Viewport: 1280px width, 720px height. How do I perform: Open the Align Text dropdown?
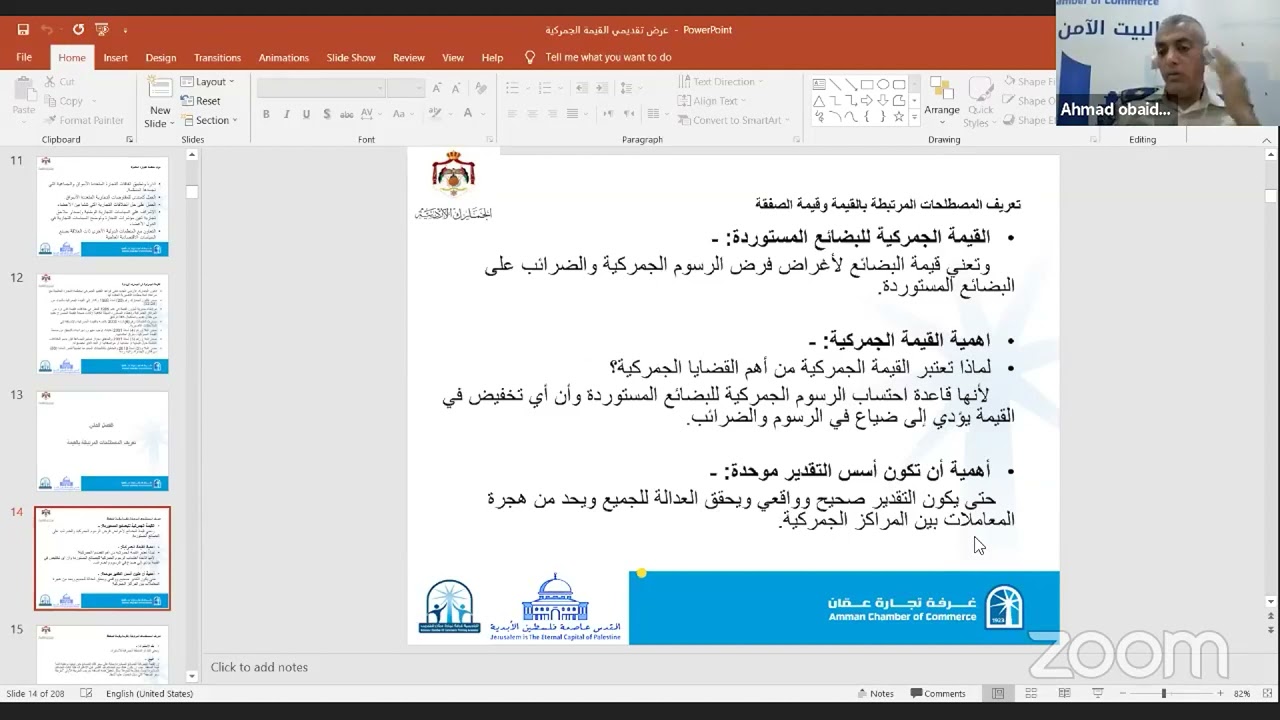(x=713, y=101)
